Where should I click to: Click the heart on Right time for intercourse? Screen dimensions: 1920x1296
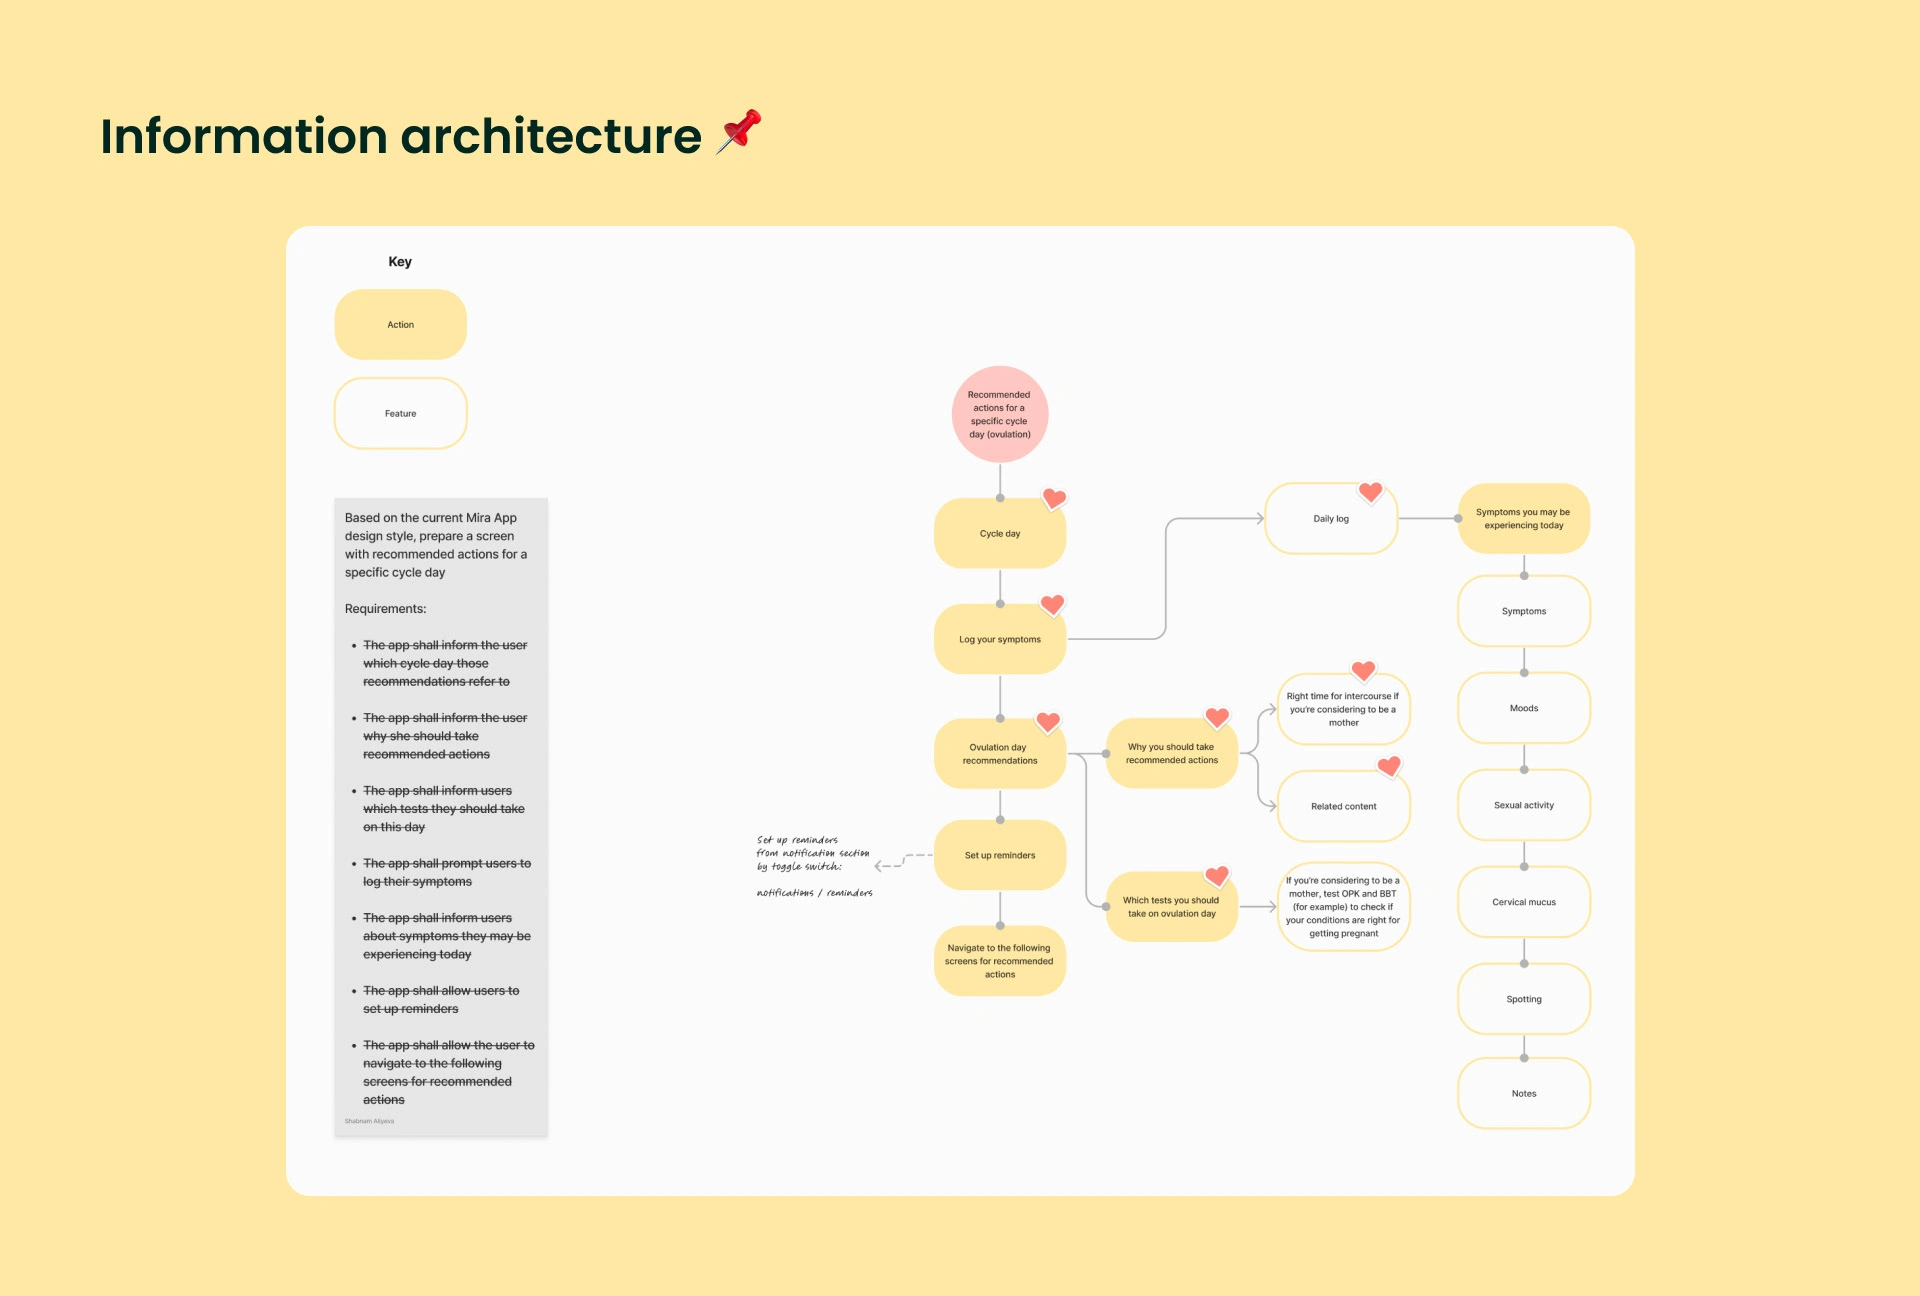click(1363, 670)
